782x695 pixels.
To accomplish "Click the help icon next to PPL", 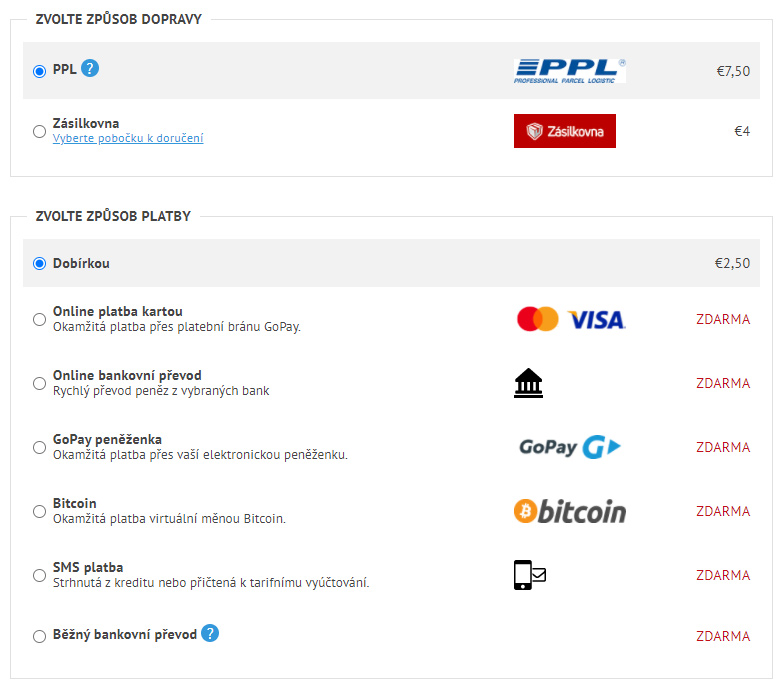I will coord(90,68).
